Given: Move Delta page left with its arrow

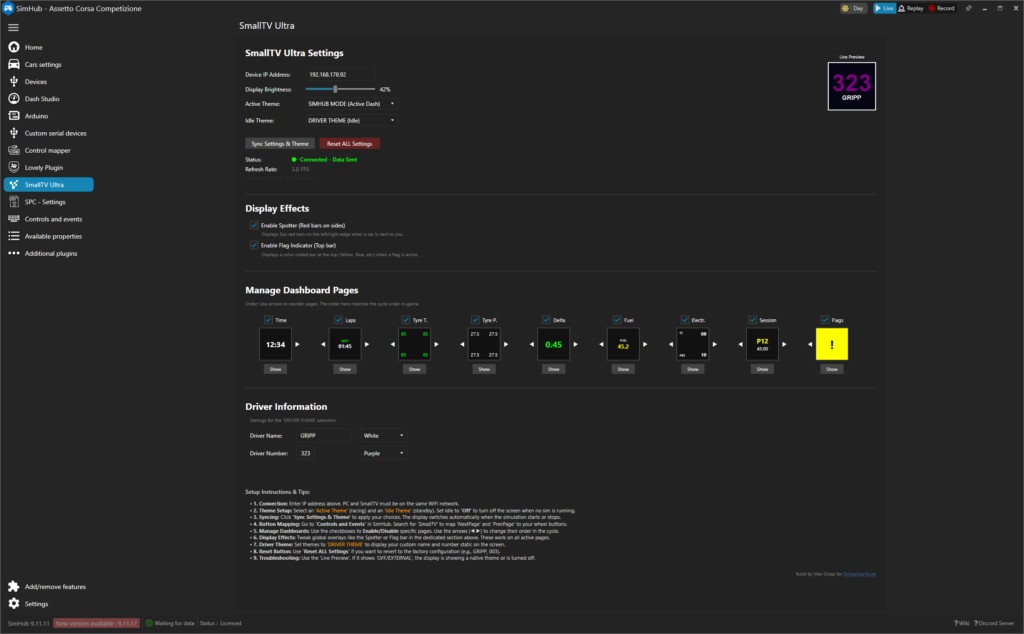Looking at the screenshot, I should 532,344.
